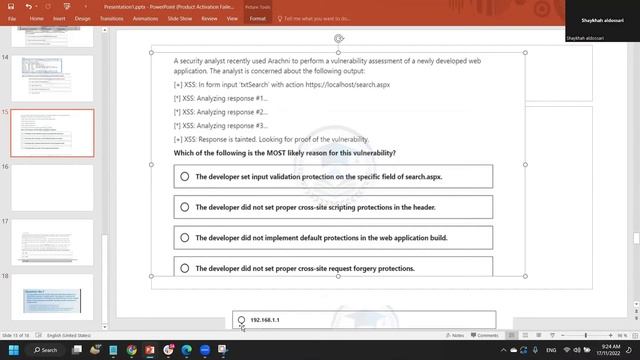The image size is (640, 360).
Task: Click the picture rotation handle
Action: [338, 38]
